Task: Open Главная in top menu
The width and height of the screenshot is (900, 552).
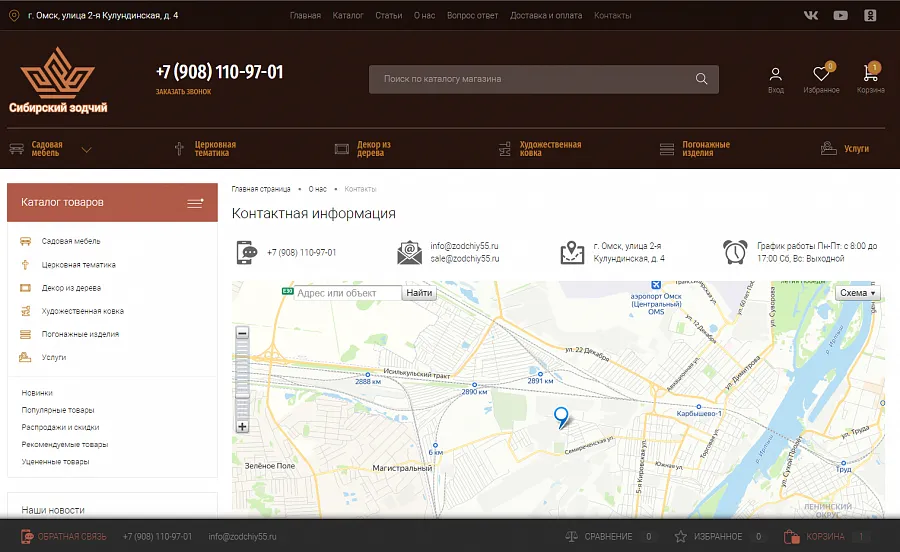Action: [305, 15]
